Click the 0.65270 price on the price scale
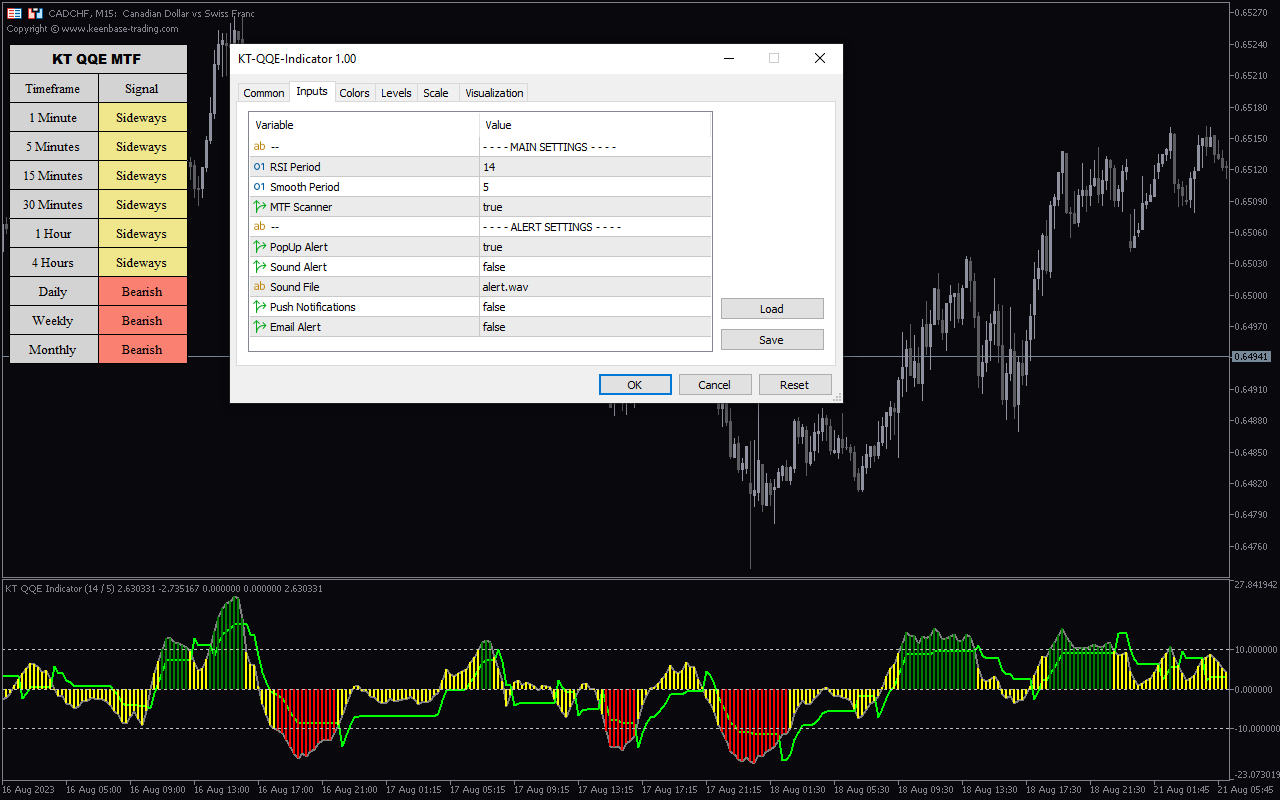 pyautogui.click(x=1253, y=13)
